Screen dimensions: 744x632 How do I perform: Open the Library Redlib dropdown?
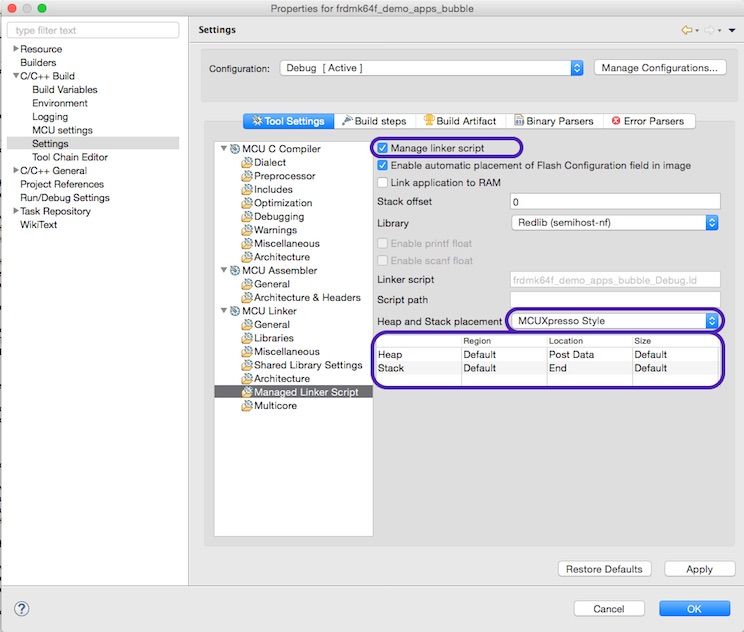pos(615,223)
